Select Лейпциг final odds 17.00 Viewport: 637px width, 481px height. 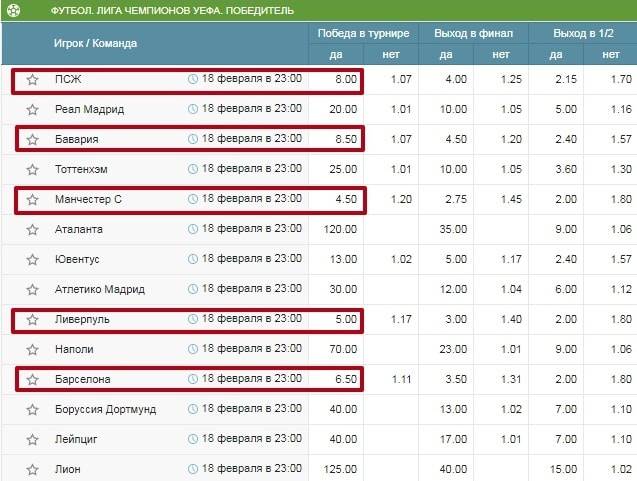(x=453, y=440)
